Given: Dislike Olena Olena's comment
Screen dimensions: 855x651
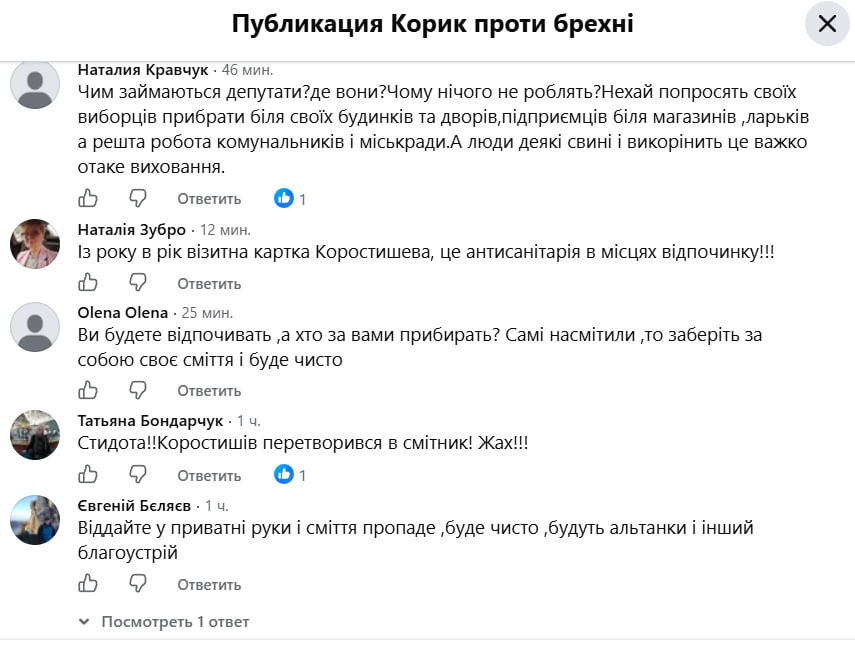Looking at the screenshot, I should point(137,390).
